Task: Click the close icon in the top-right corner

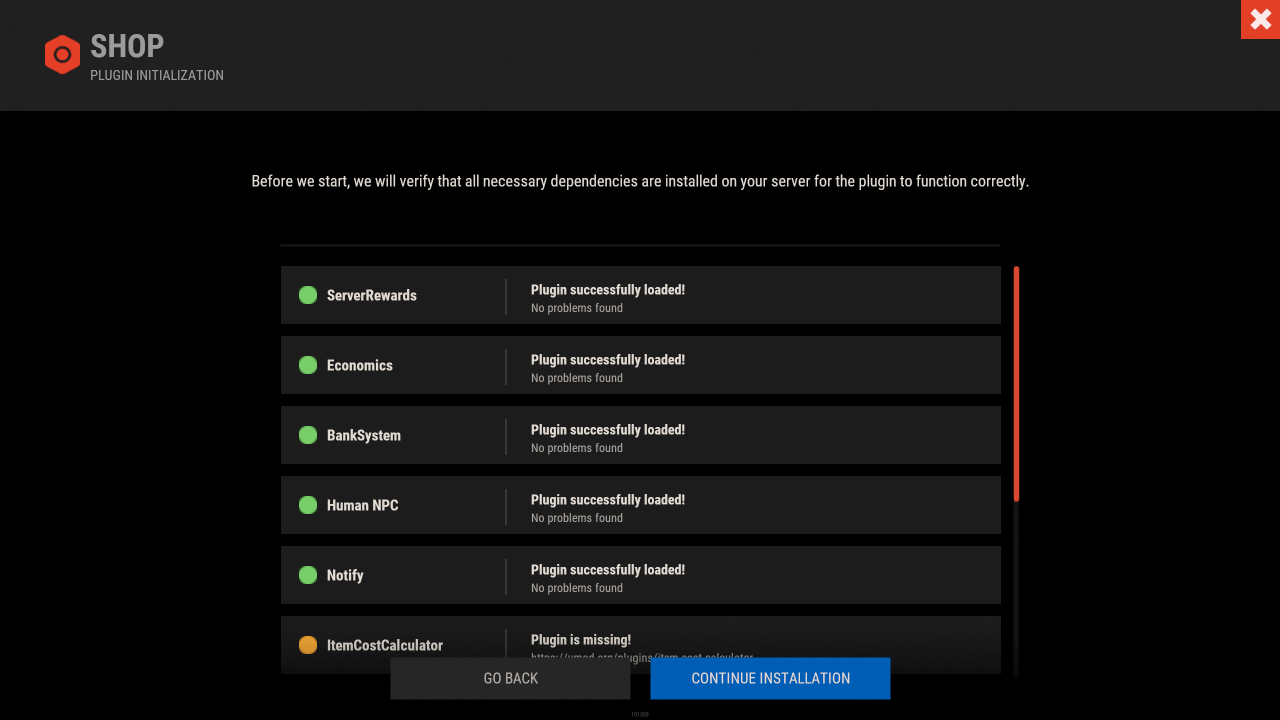Action: pos(1260,19)
